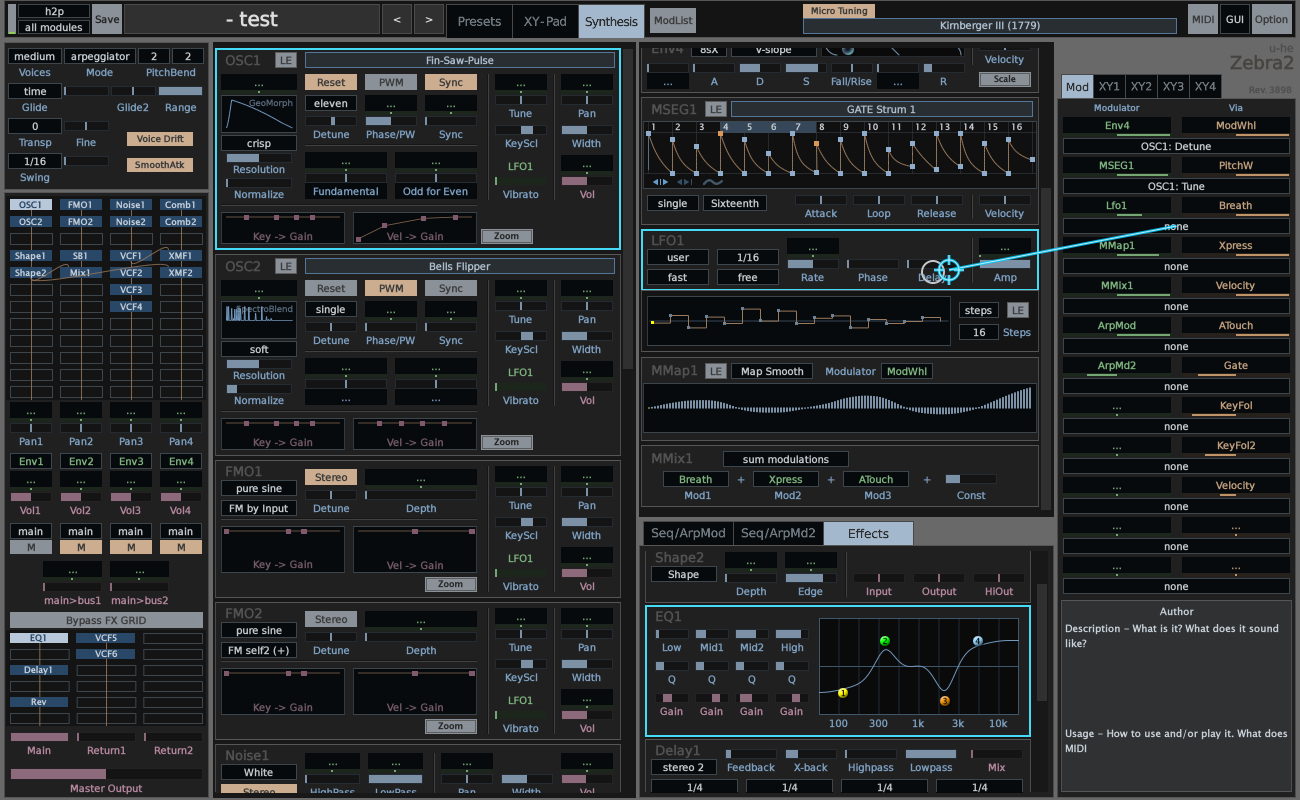Switch to the XY-Pad tab
Screen dimensions: 1300x800
coord(545,21)
